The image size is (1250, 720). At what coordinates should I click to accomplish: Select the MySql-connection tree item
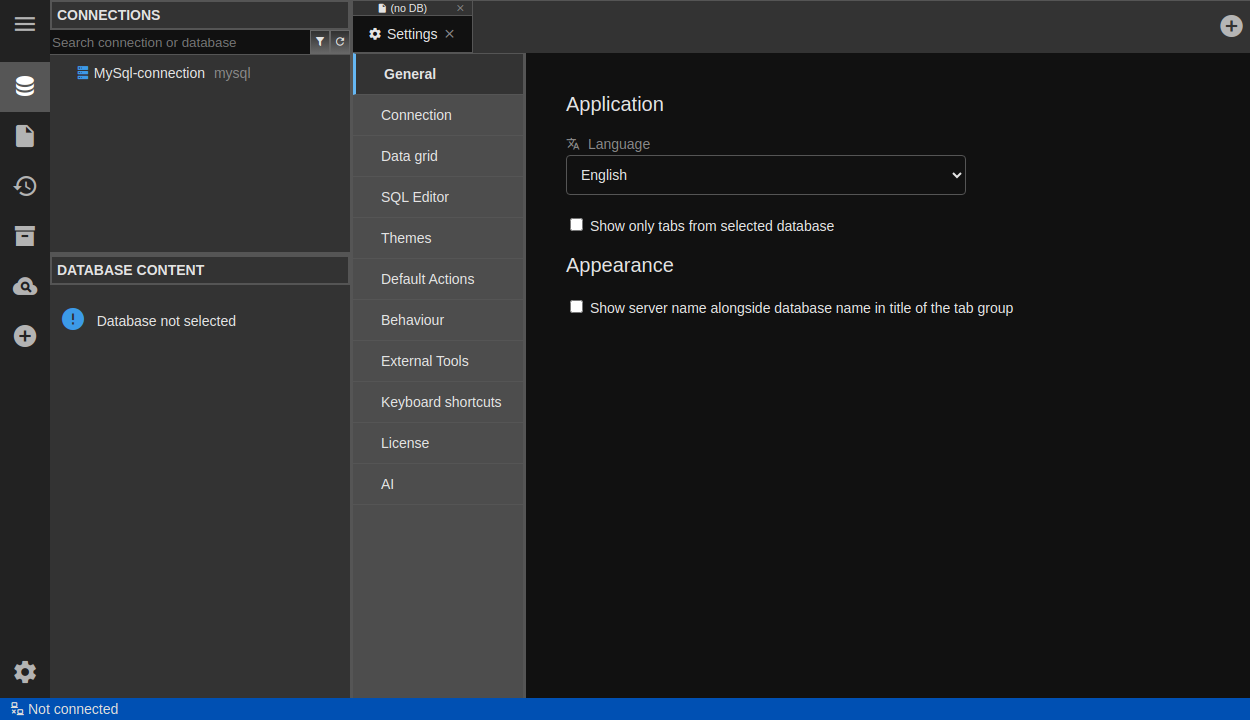coord(149,73)
